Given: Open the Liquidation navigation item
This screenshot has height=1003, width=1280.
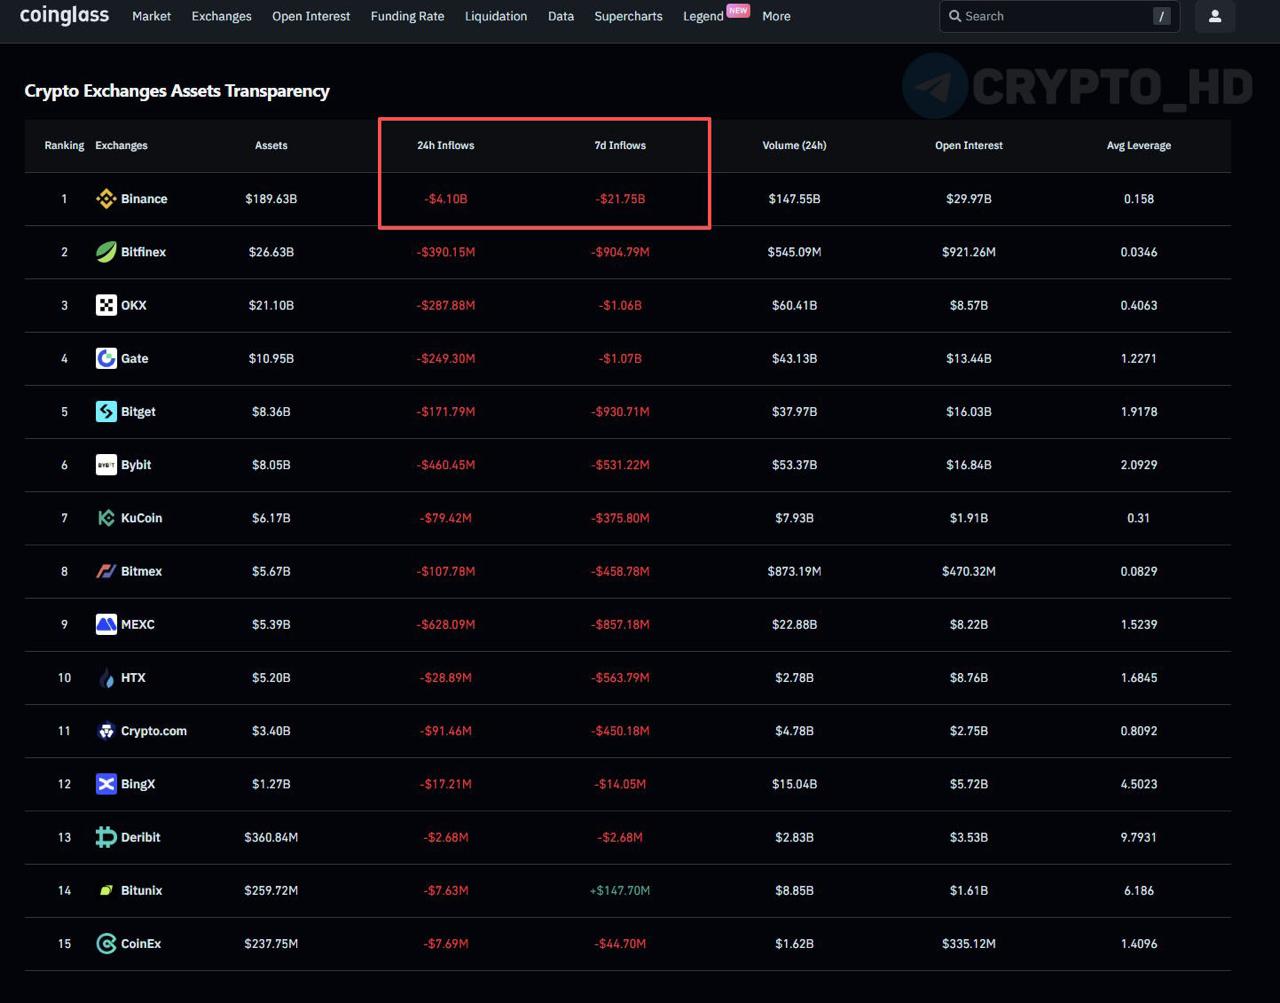Looking at the screenshot, I should pos(496,16).
